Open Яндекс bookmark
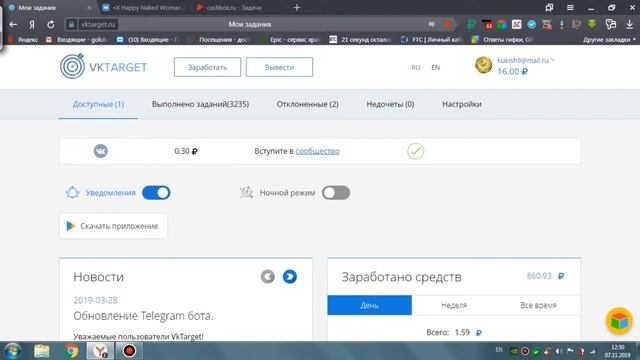 coord(24,40)
